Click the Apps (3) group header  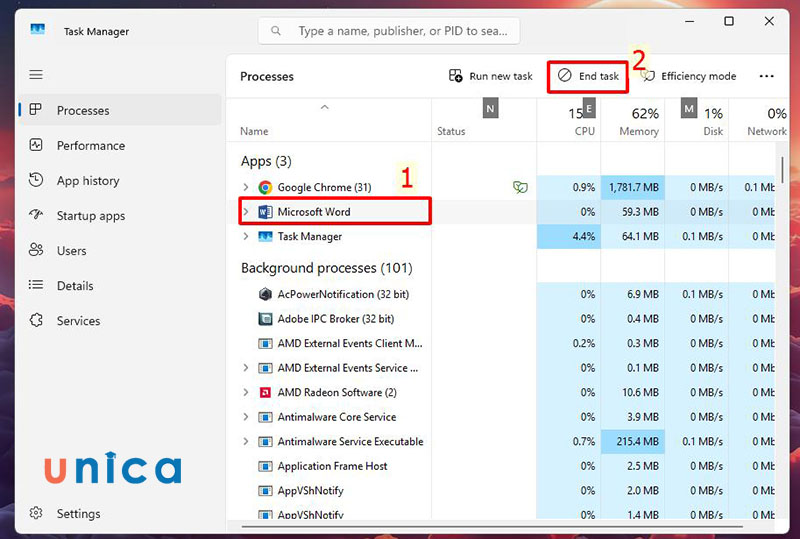coord(266,161)
